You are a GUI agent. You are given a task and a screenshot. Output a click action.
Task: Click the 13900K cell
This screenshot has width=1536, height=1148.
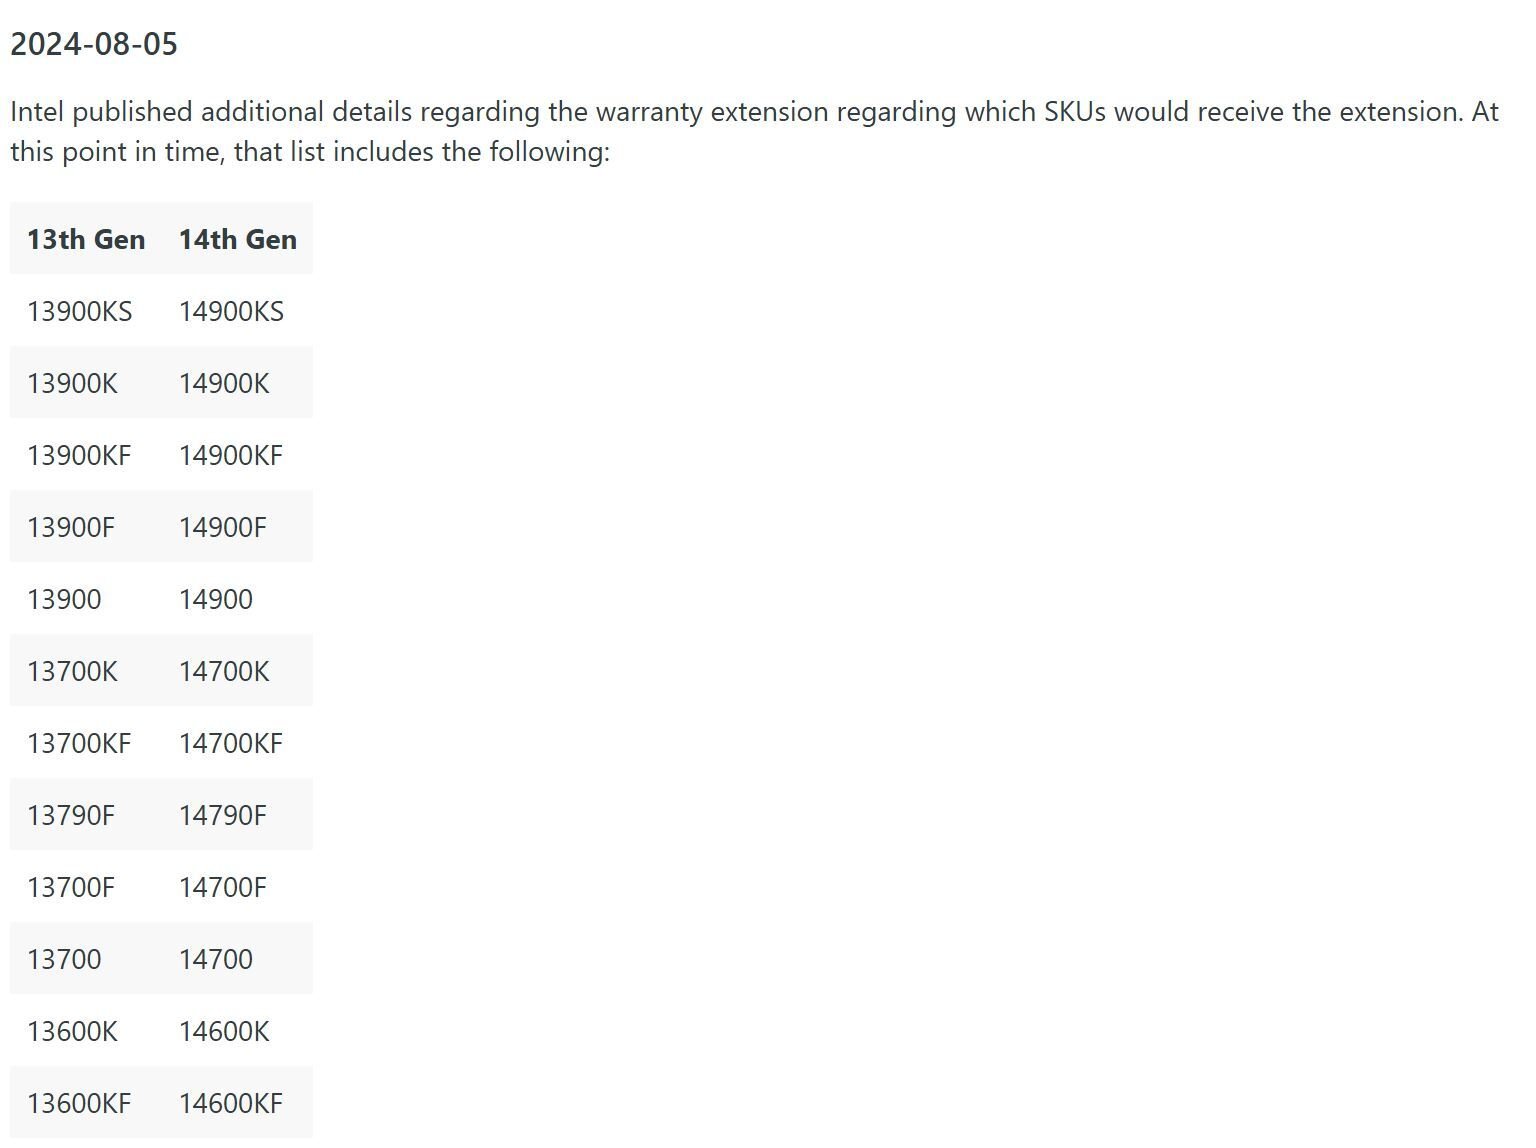point(72,383)
